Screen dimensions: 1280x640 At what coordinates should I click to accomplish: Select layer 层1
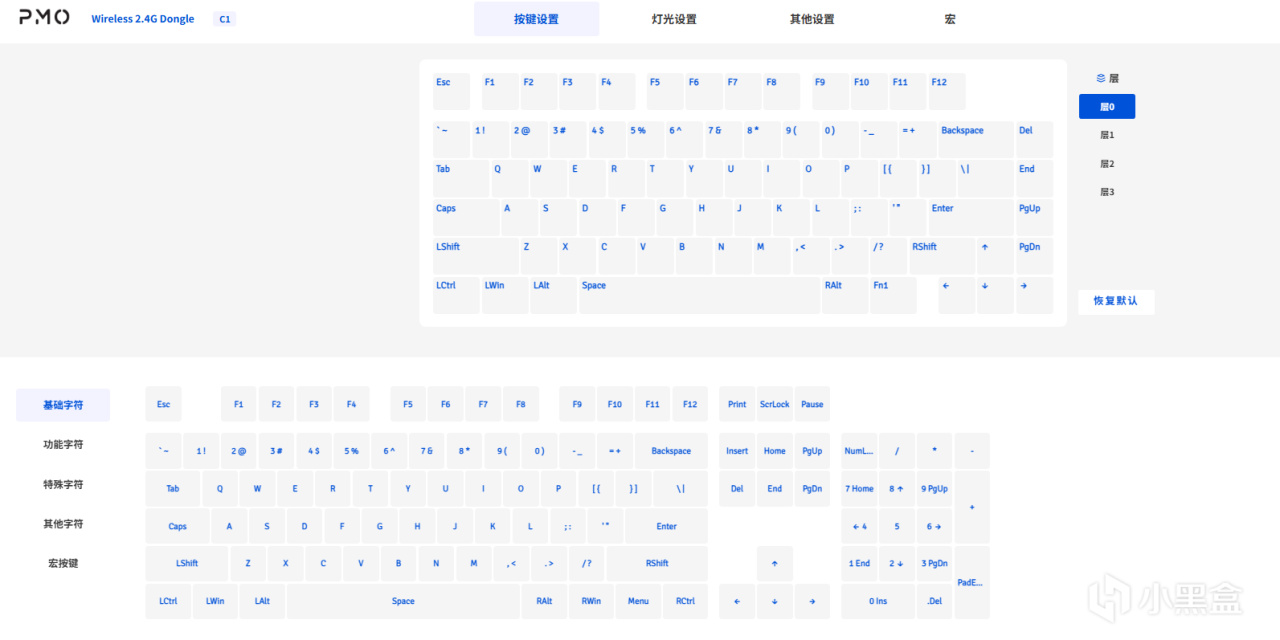[1107, 135]
